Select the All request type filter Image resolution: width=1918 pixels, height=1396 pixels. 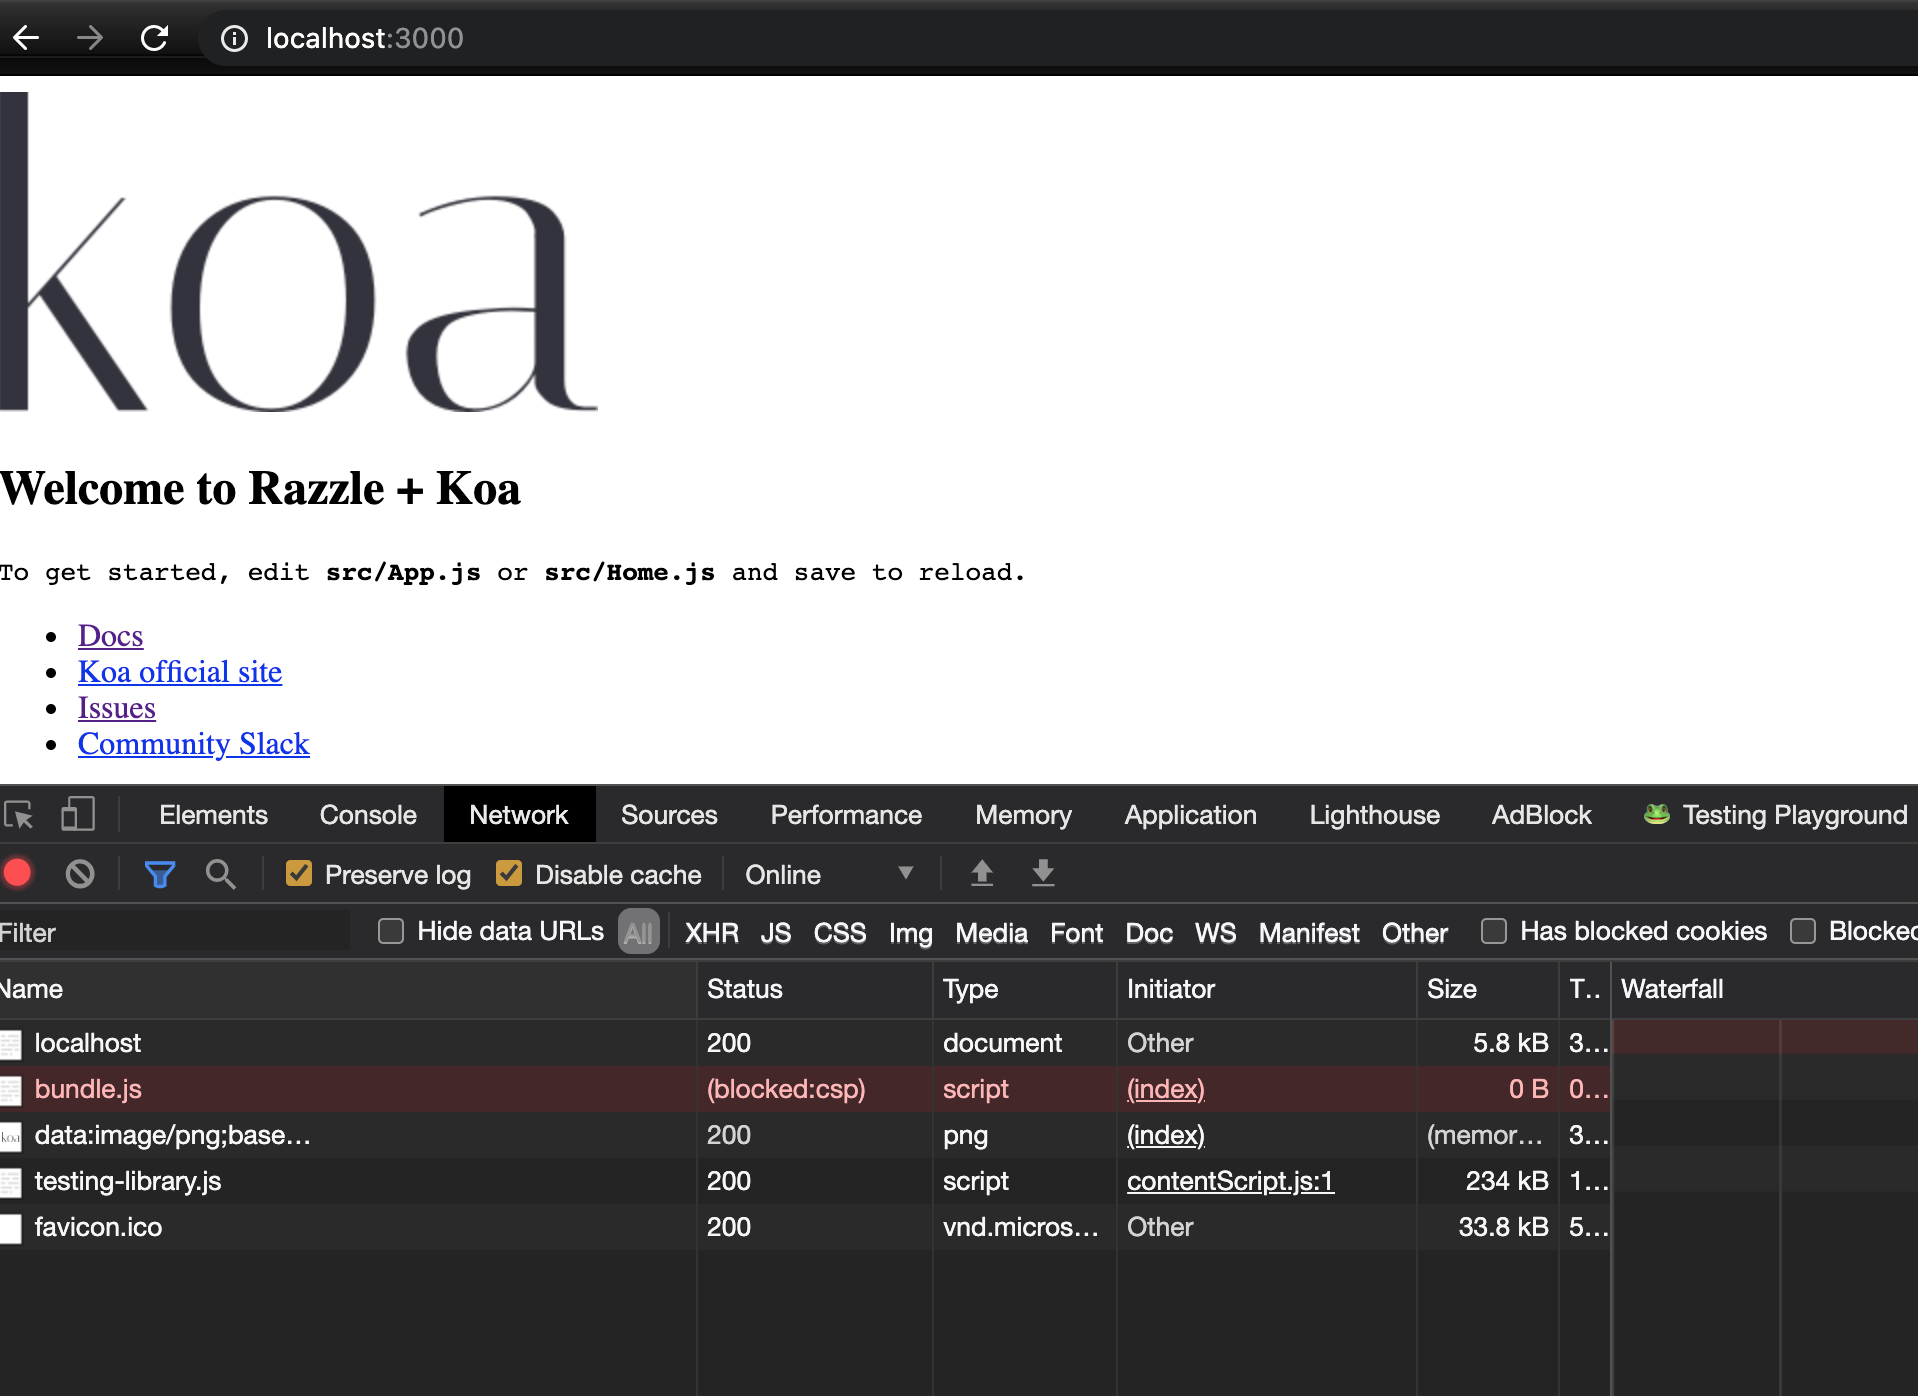[x=638, y=932]
